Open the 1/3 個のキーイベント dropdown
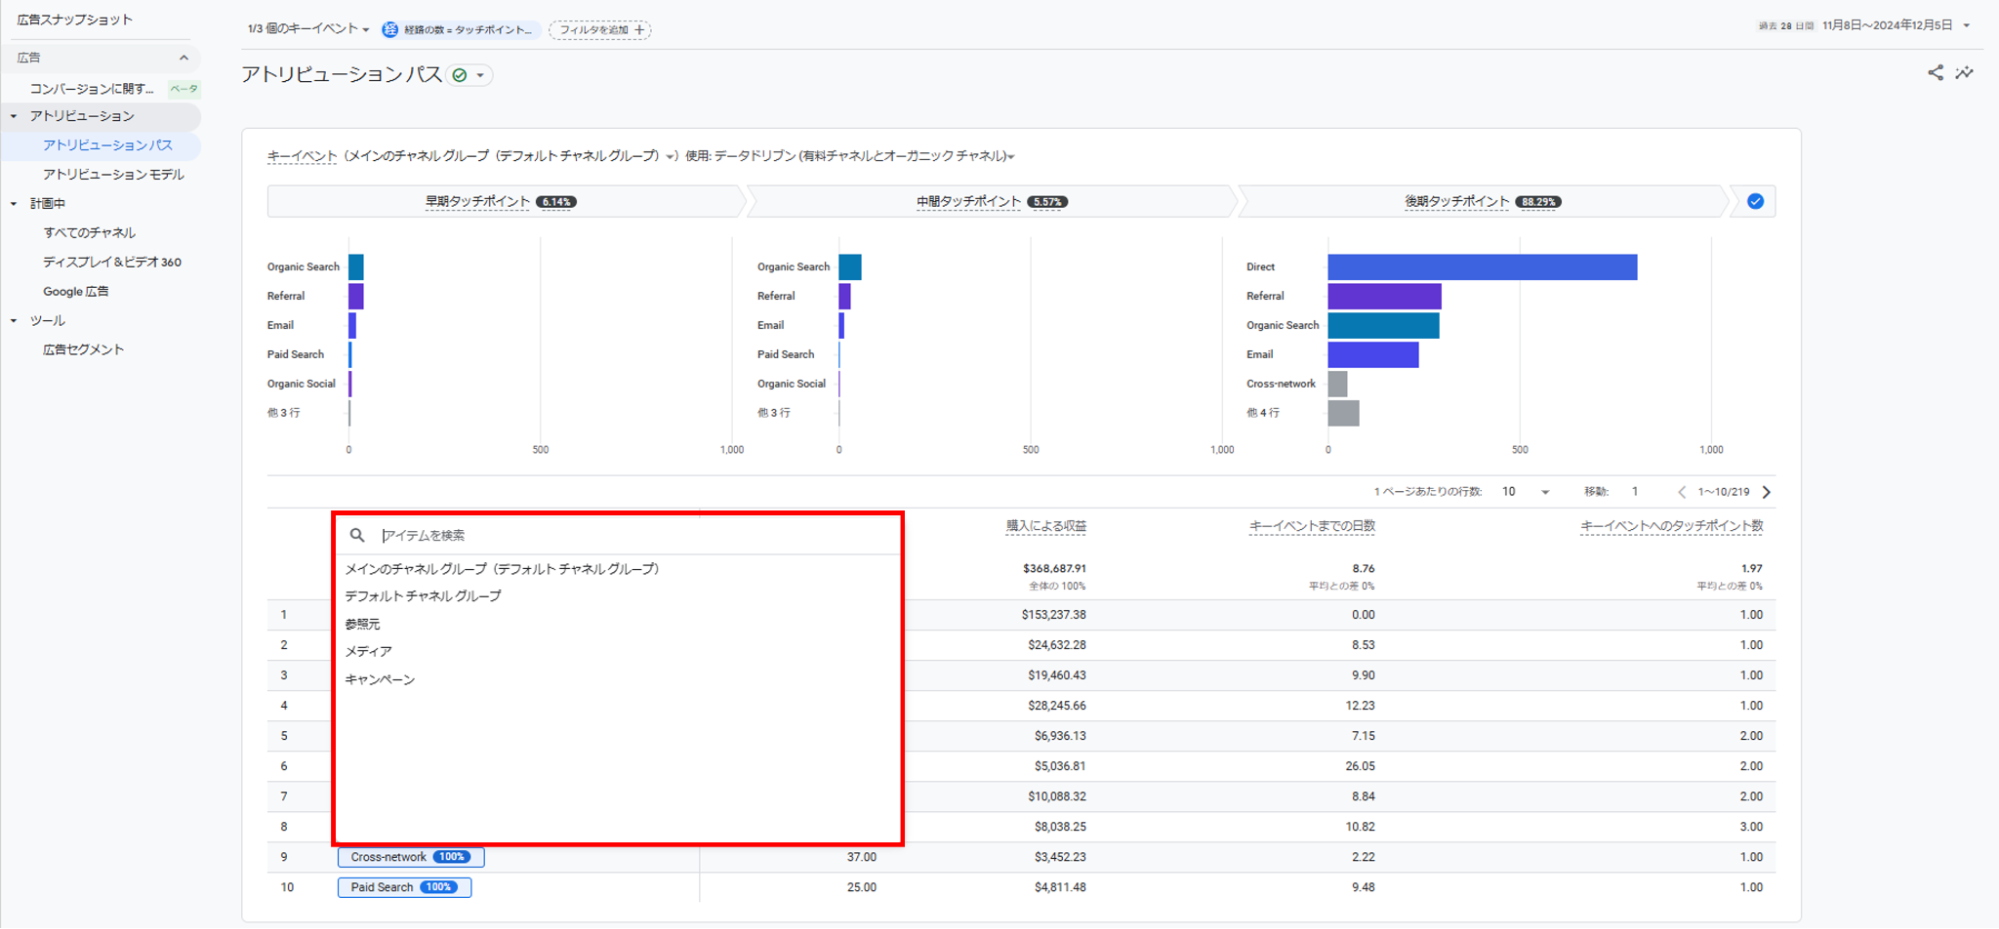1999x929 pixels. point(308,29)
